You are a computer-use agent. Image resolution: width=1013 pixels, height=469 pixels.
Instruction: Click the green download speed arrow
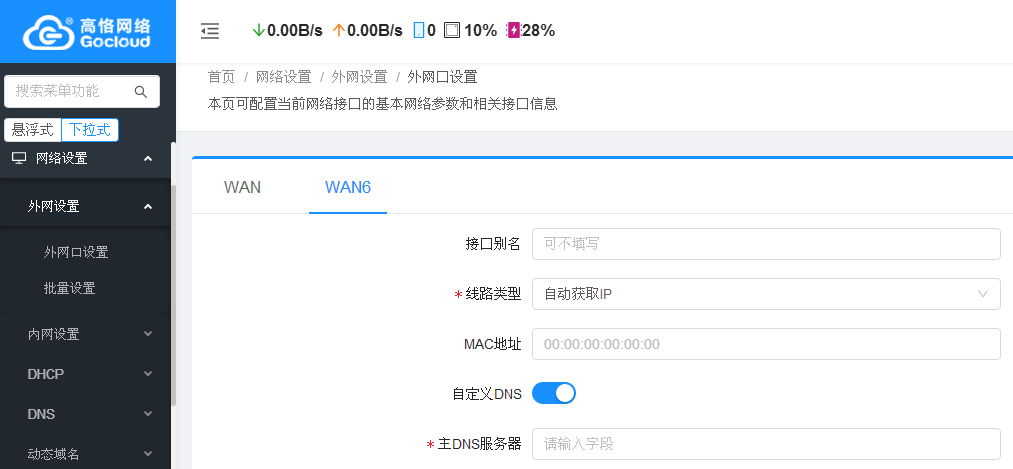[x=259, y=30]
